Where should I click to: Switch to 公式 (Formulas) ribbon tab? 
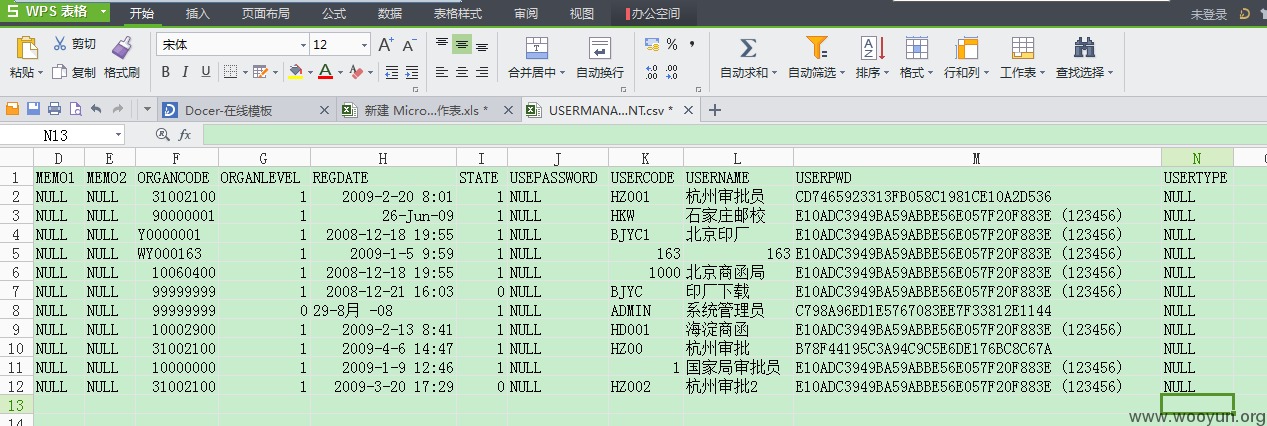click(334, 14)
